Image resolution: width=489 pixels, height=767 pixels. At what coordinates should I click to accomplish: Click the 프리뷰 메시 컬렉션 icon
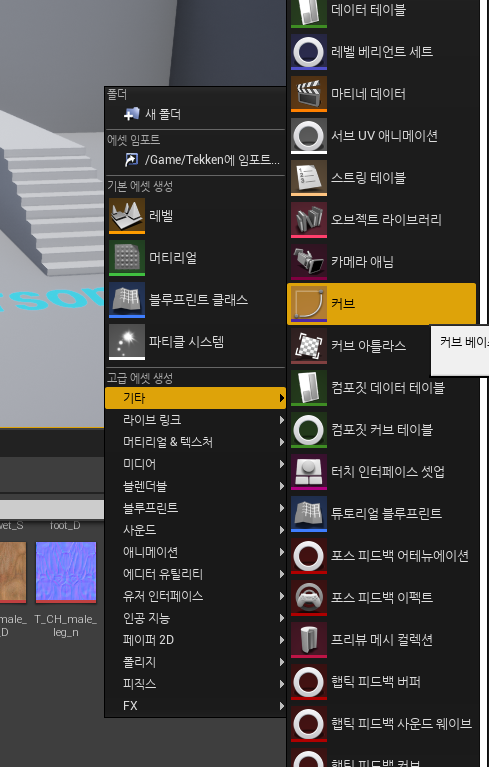coord(309,641)
